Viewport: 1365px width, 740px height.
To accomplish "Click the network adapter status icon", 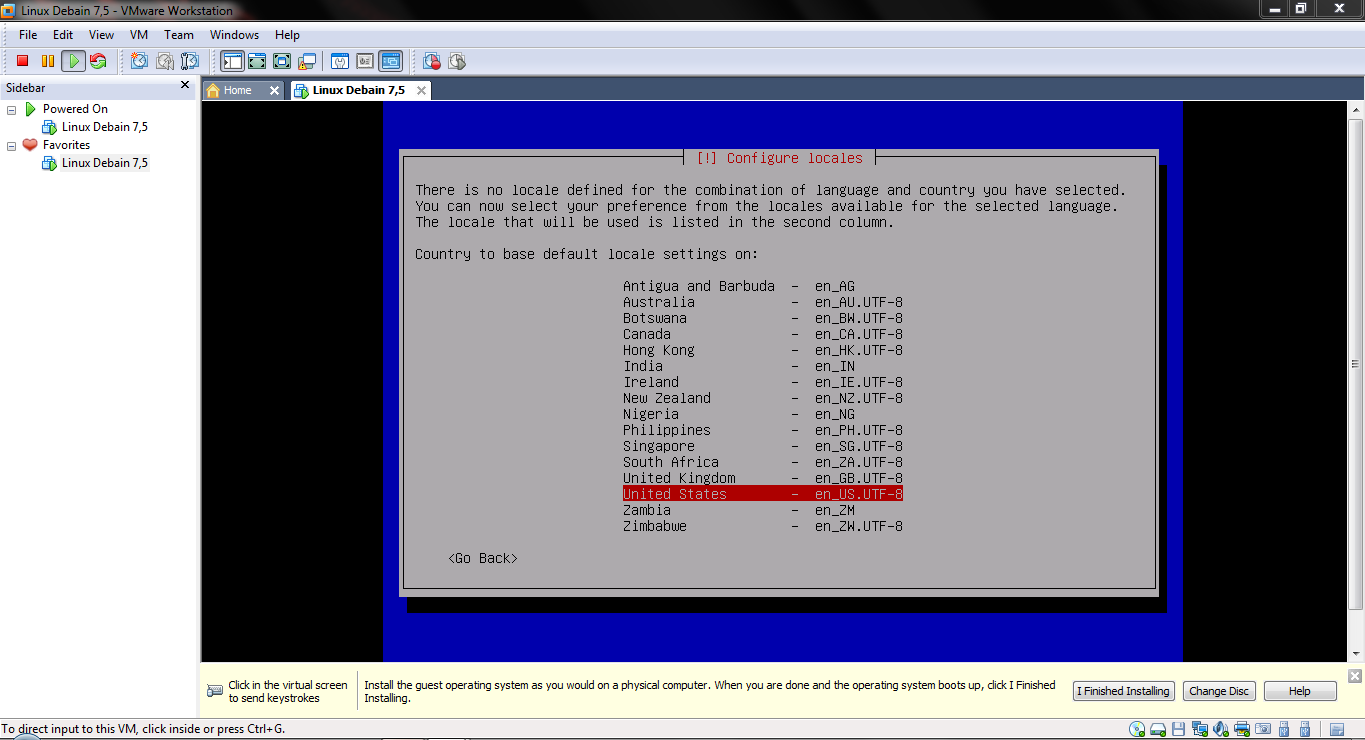I will 1200,729.
